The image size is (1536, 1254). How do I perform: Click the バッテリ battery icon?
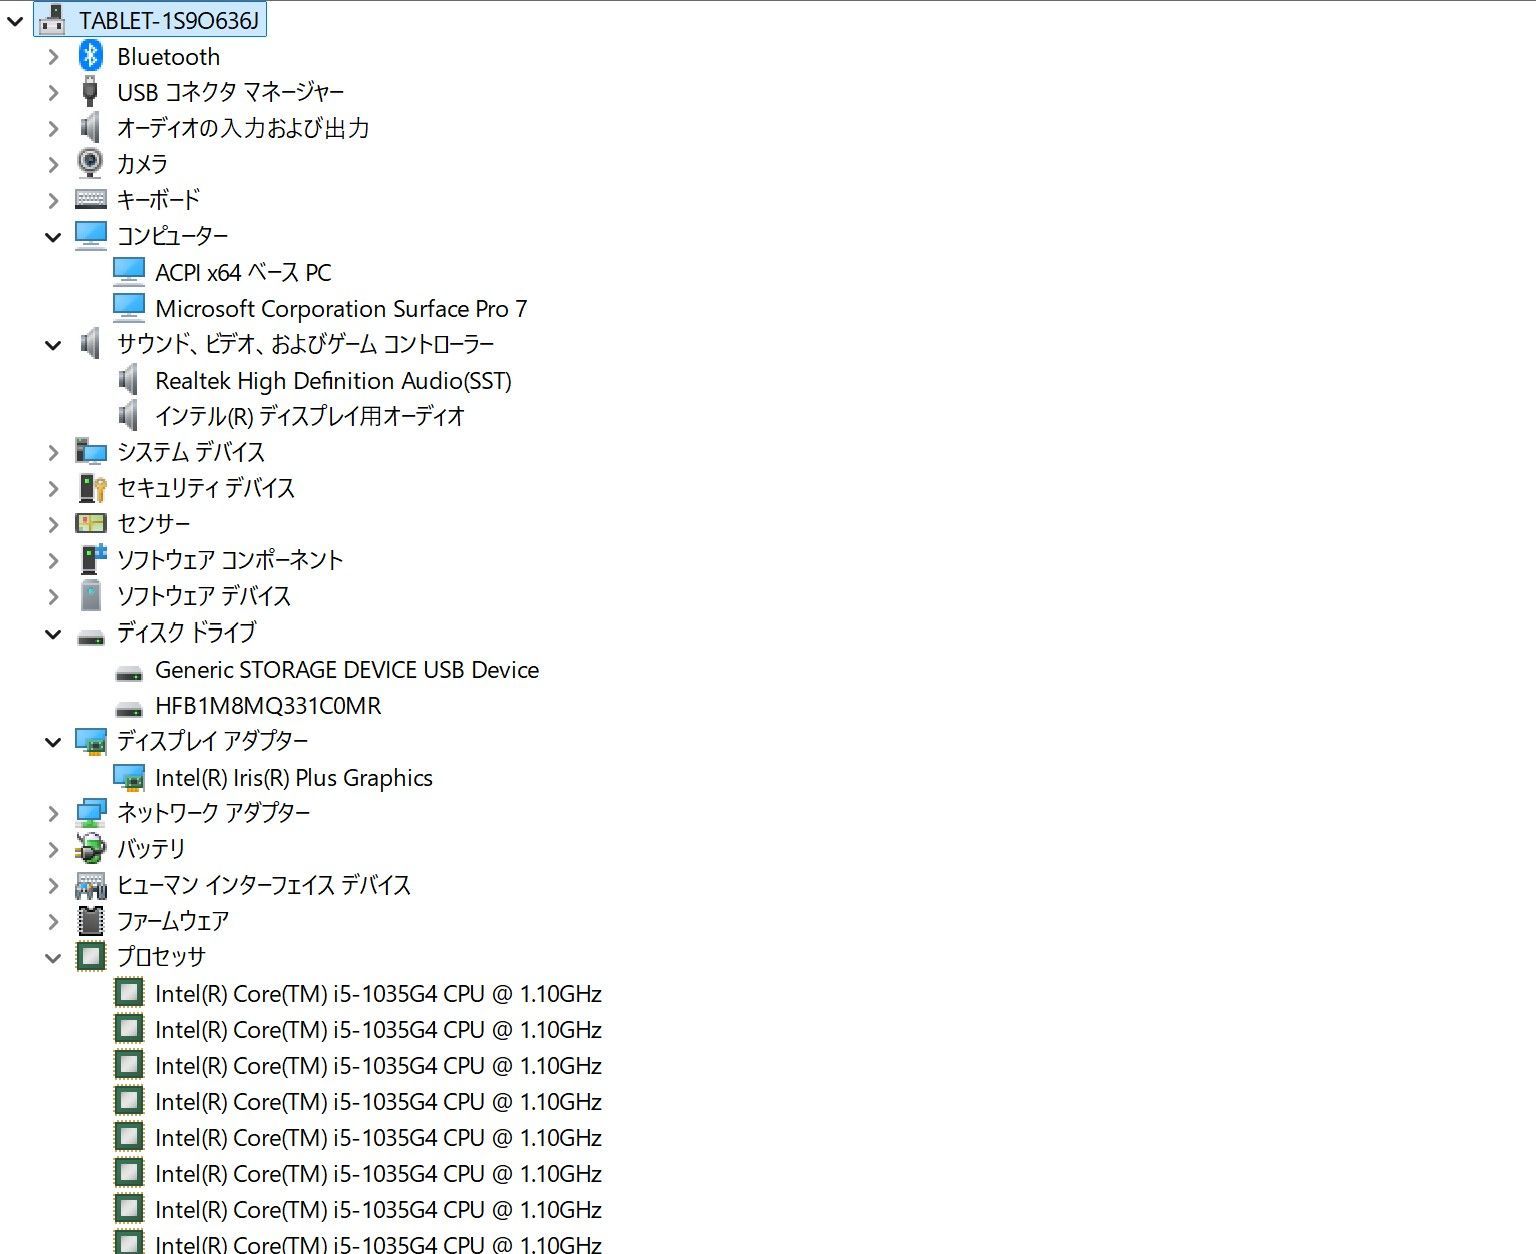90,848
